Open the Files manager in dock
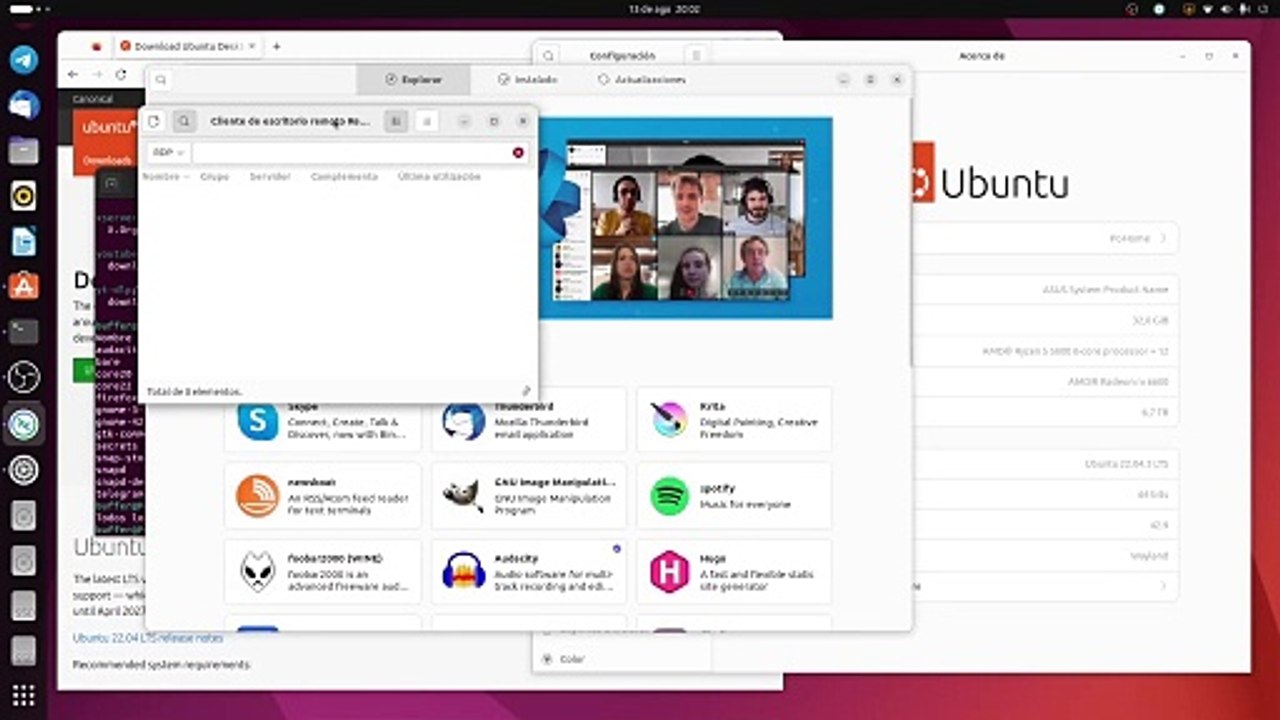This screenshot has height=720, width=1280. [x=24, y=151]
